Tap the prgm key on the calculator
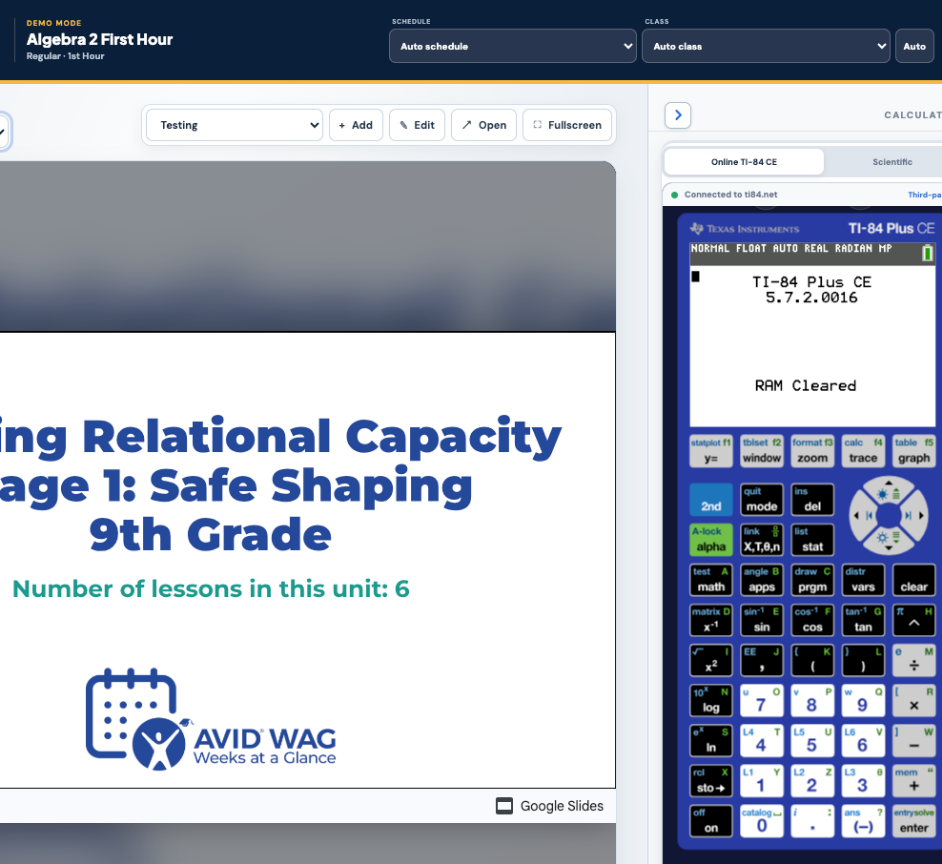Image resolution: width=942 pixels, height=864 pixels. pos(812,580)
